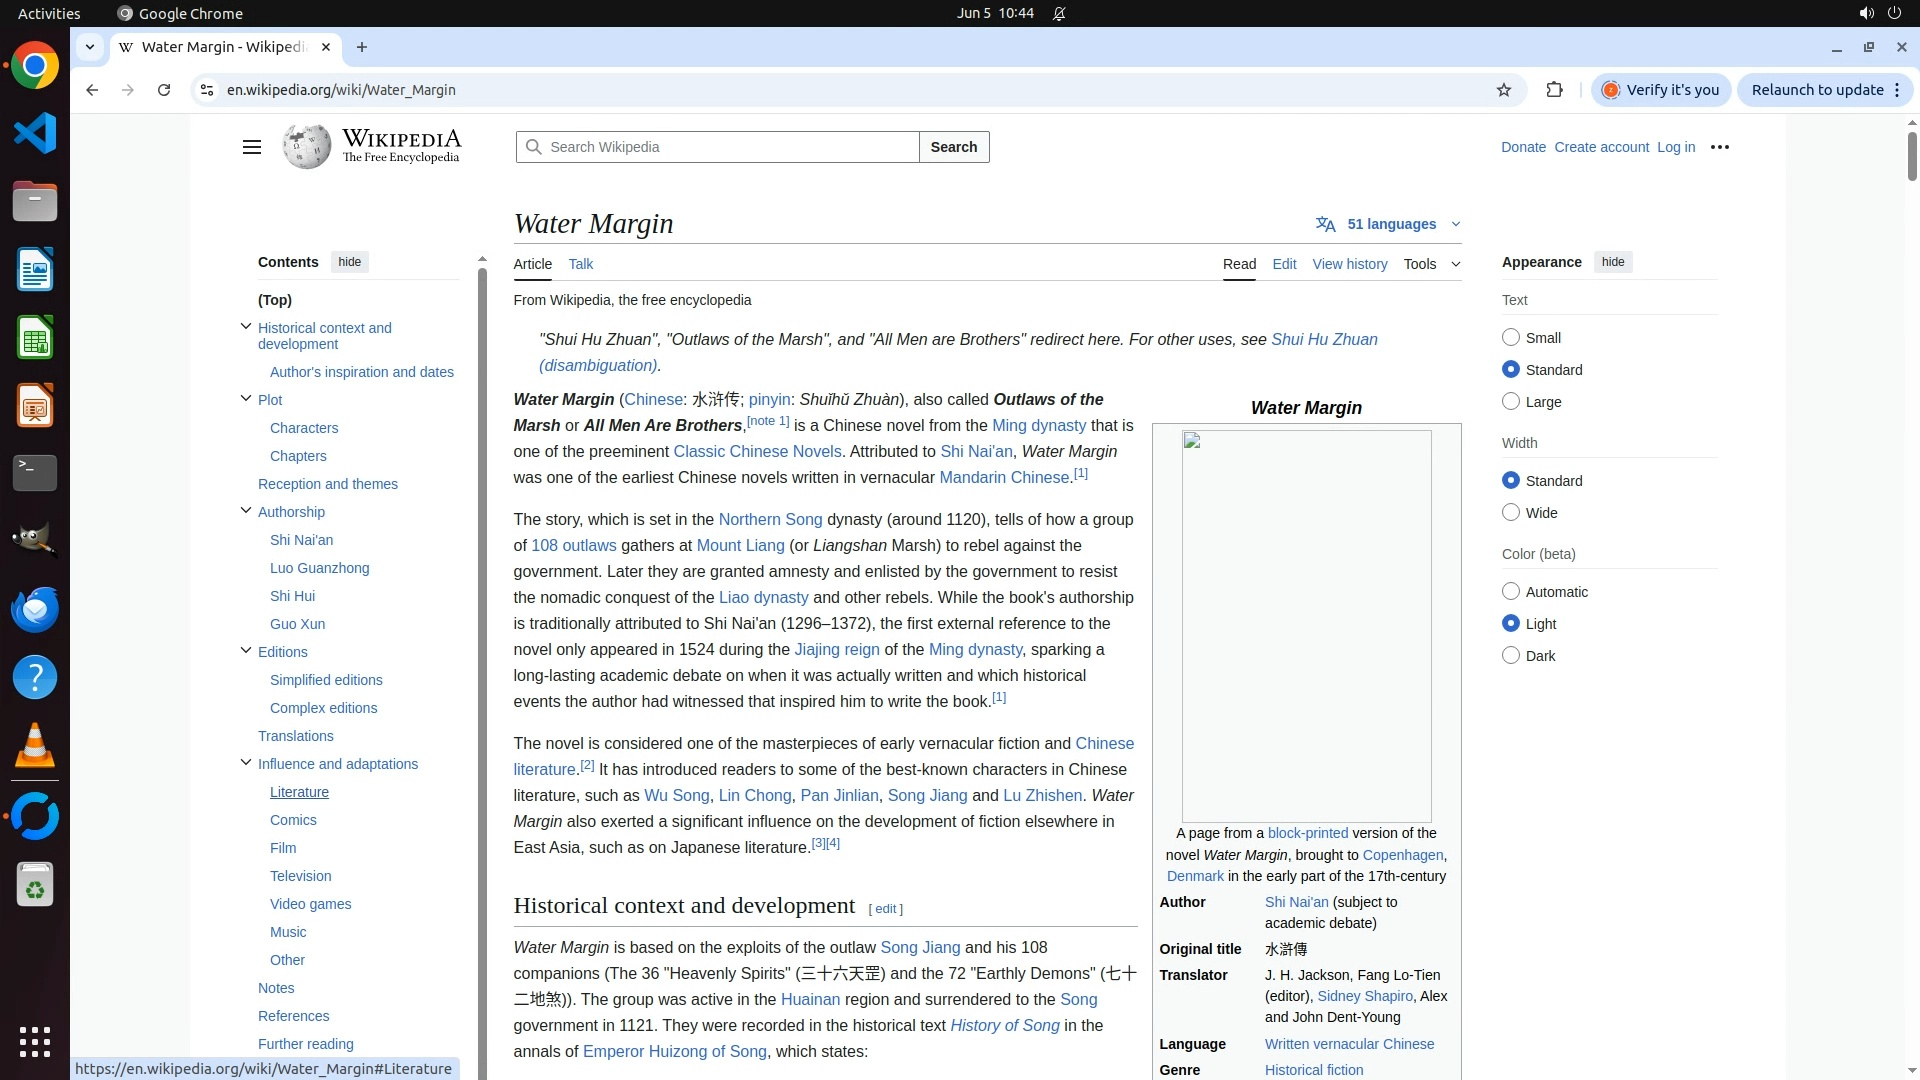Screen dimensions: 1920x1080
Task: Open the View history tab
Action: [x=1349, y=264]
